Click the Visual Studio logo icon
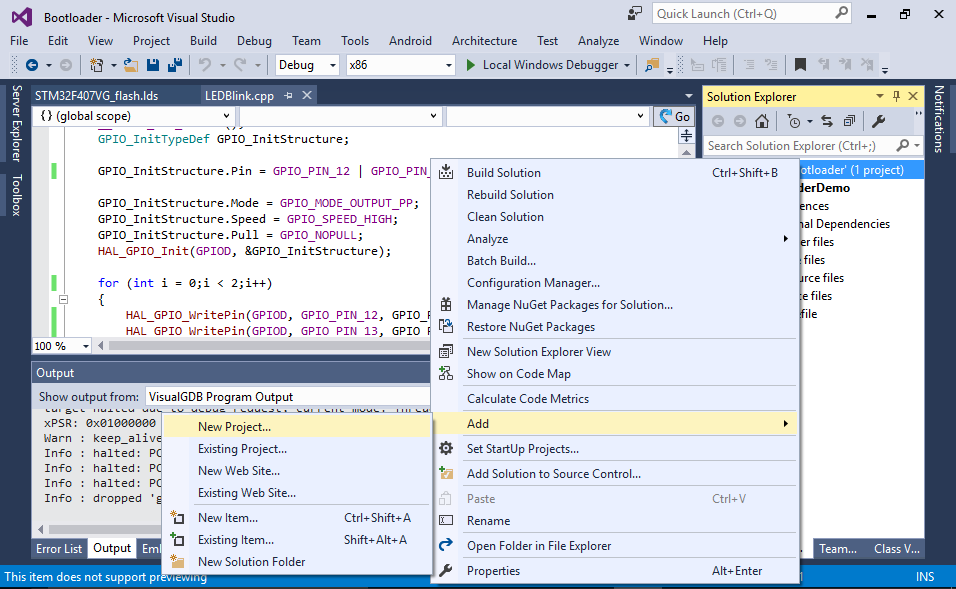Viewport: 956px width, 589px height. pyautogui.click(x=22, y=16)
